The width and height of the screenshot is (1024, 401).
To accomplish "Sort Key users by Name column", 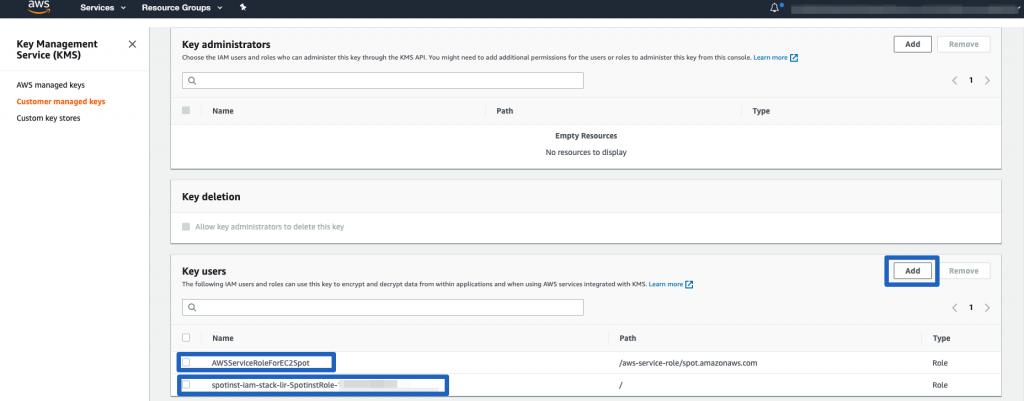I will (x=223, y=338).
